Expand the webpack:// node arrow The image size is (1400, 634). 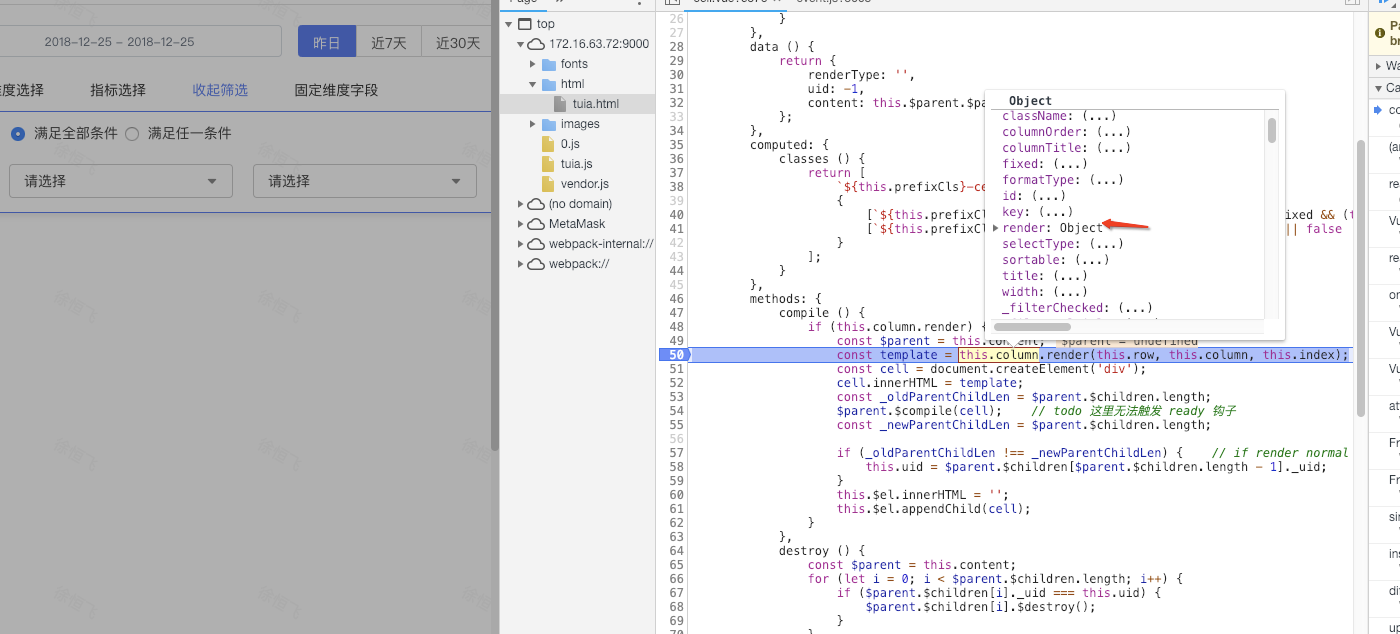click(521, 264)
